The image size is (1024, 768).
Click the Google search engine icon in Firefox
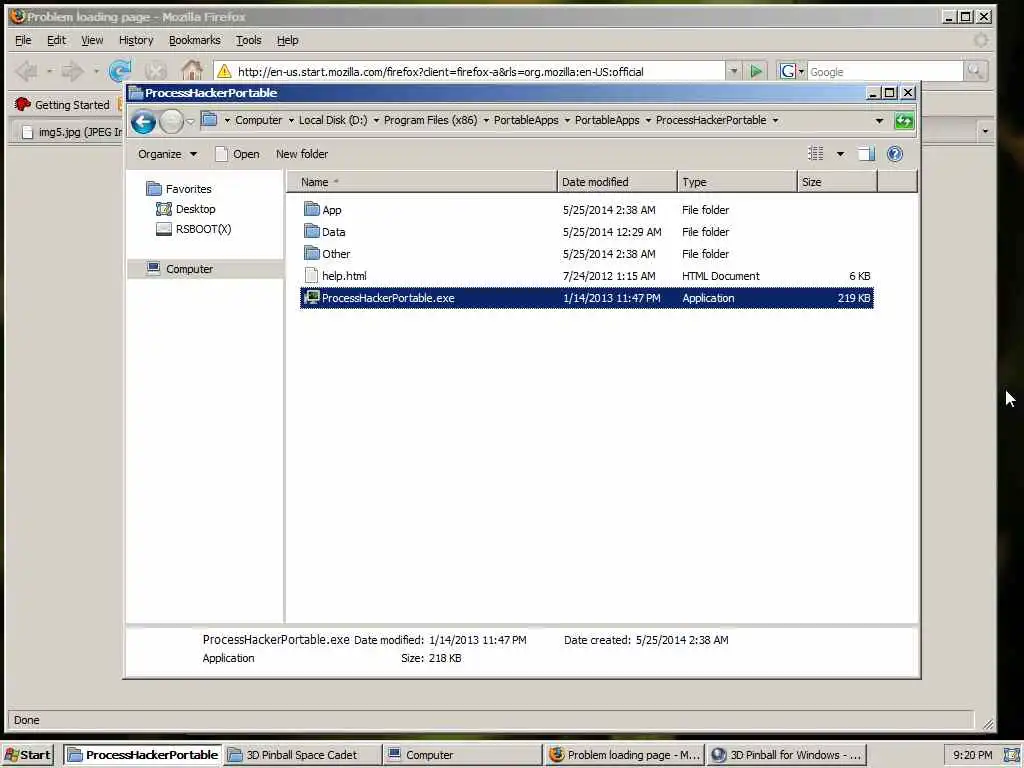[x=788, y=71]
